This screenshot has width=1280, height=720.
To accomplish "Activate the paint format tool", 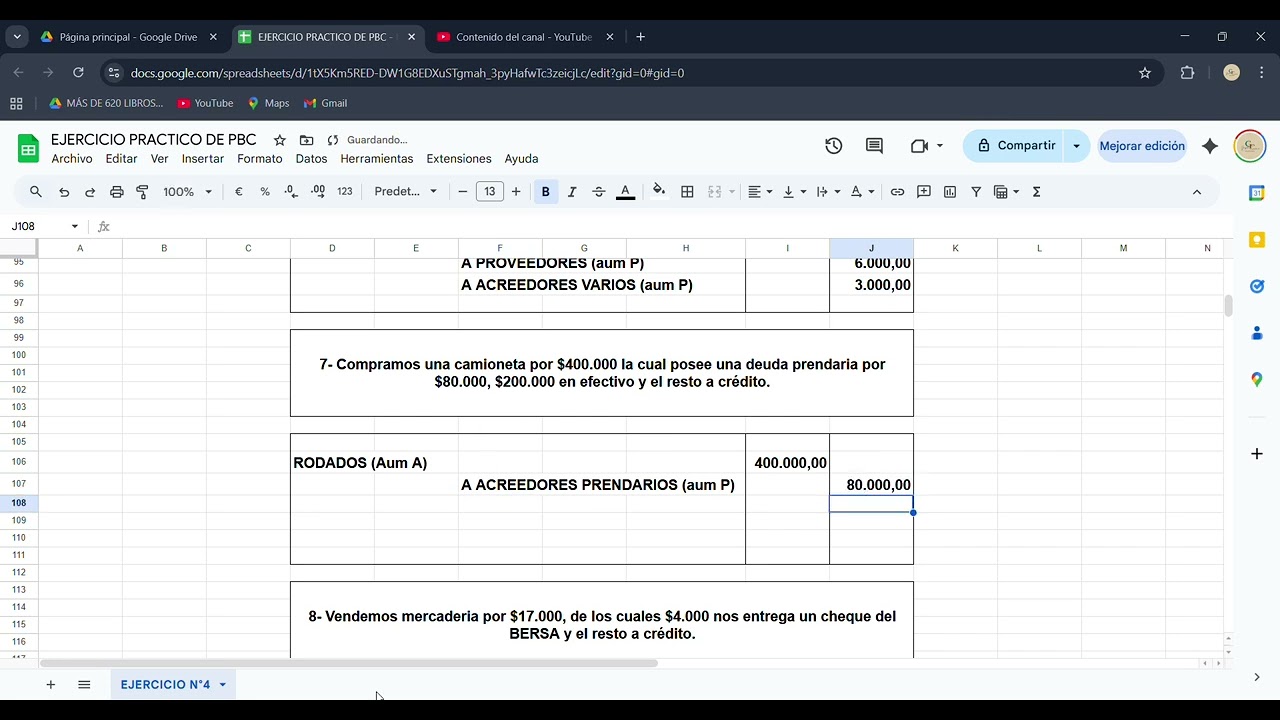I will [x=142, y=192].
